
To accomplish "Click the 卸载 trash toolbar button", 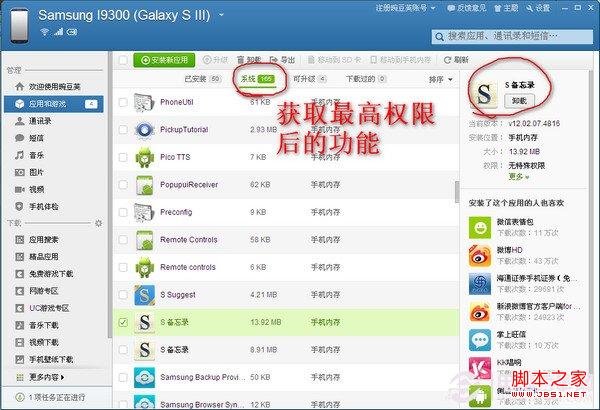I will 249,60.
